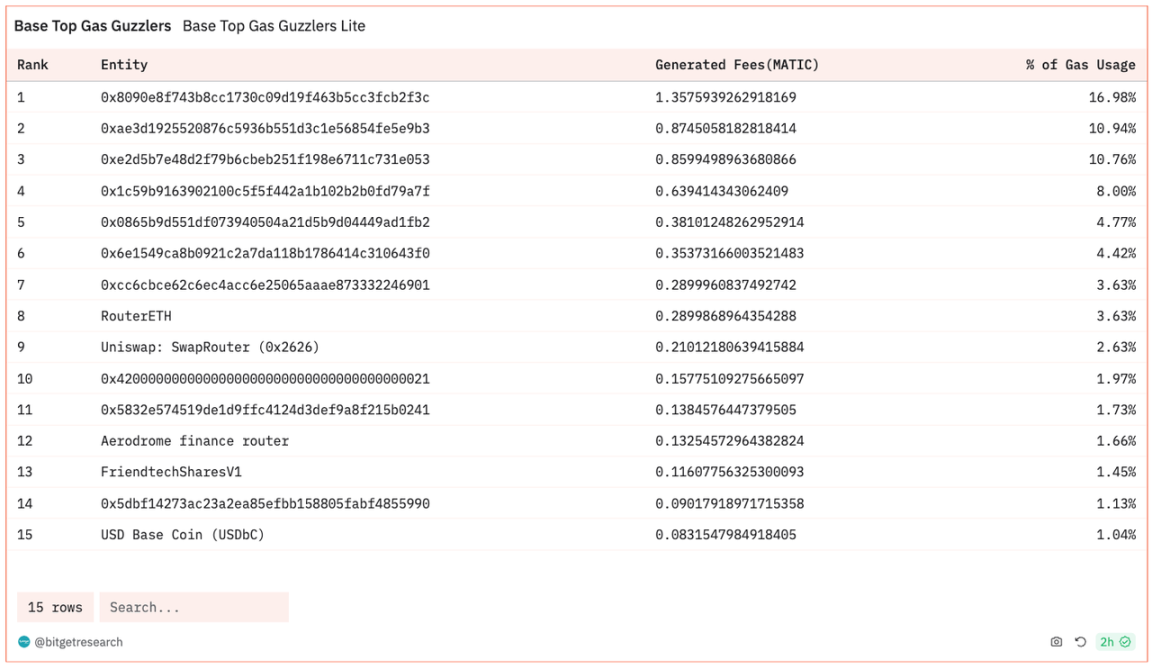This screenshot has height=669, width=1152.
Task: Click the green 2h freshness badge
Action: pyautogui.click(x=1114, y=642)
